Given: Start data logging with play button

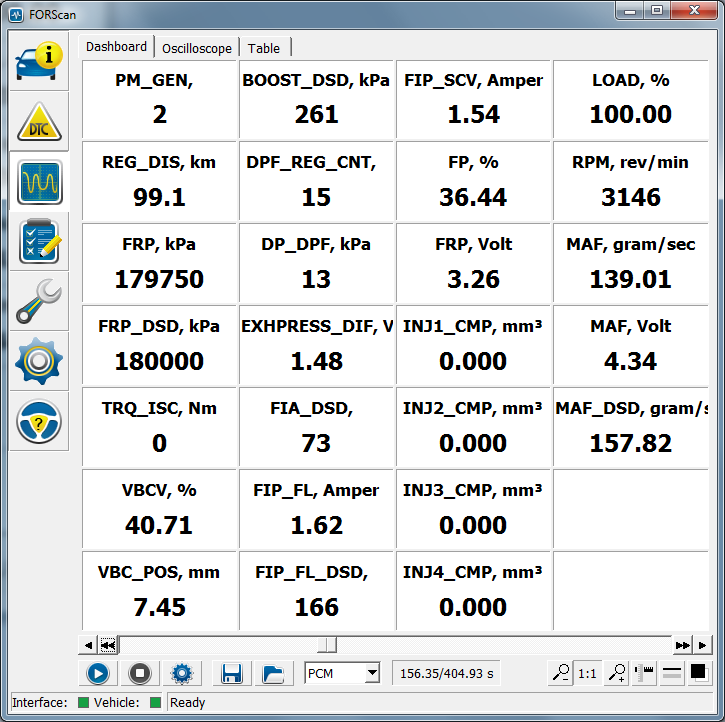Looking at the screenshot, I should click(x=98, y=673).
